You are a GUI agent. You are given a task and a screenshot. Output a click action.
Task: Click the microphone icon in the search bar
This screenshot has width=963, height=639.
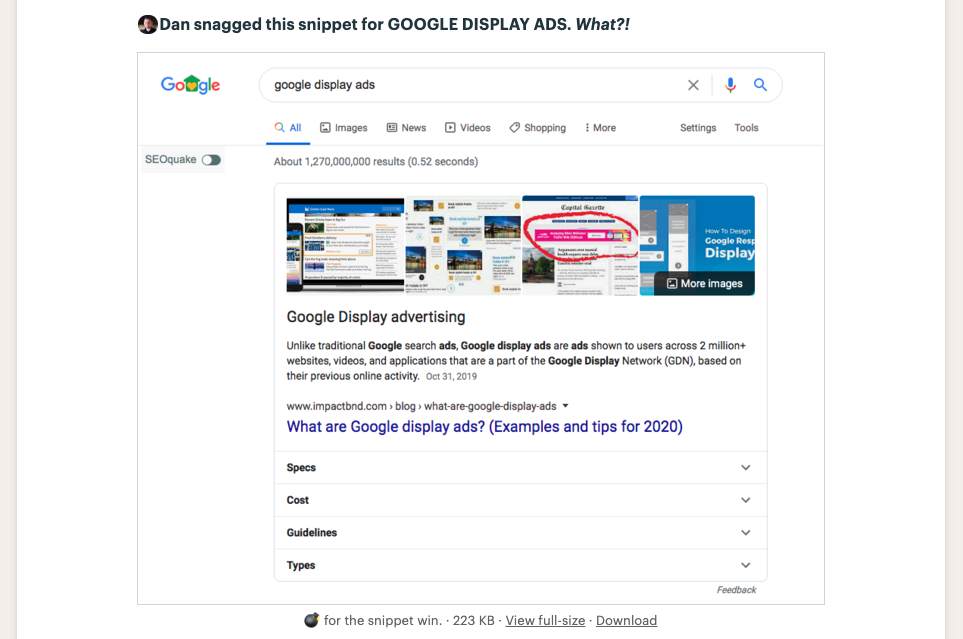click(730, 85)
